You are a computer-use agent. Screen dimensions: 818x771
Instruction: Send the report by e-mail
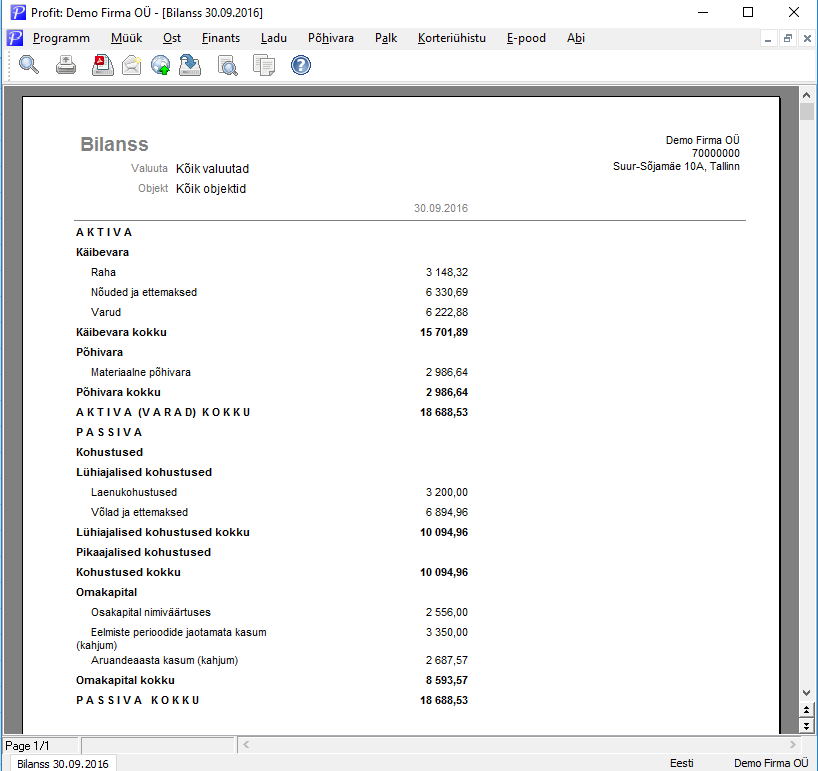pyautogui.click(x=131, y=65)
